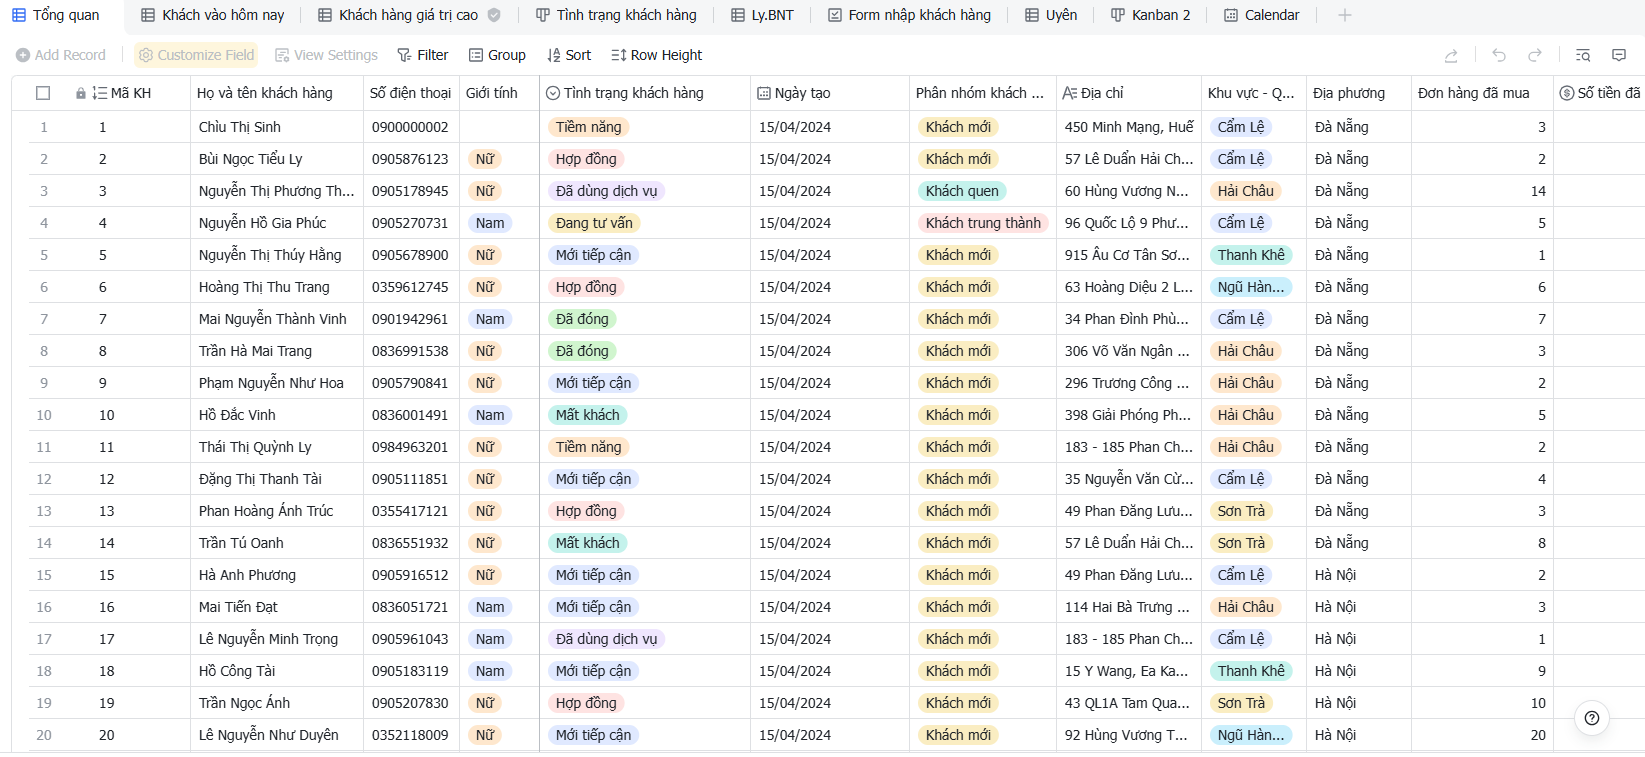
Task: Toggle the select-all checkbox in header
Action: click(x=43, y=93)
